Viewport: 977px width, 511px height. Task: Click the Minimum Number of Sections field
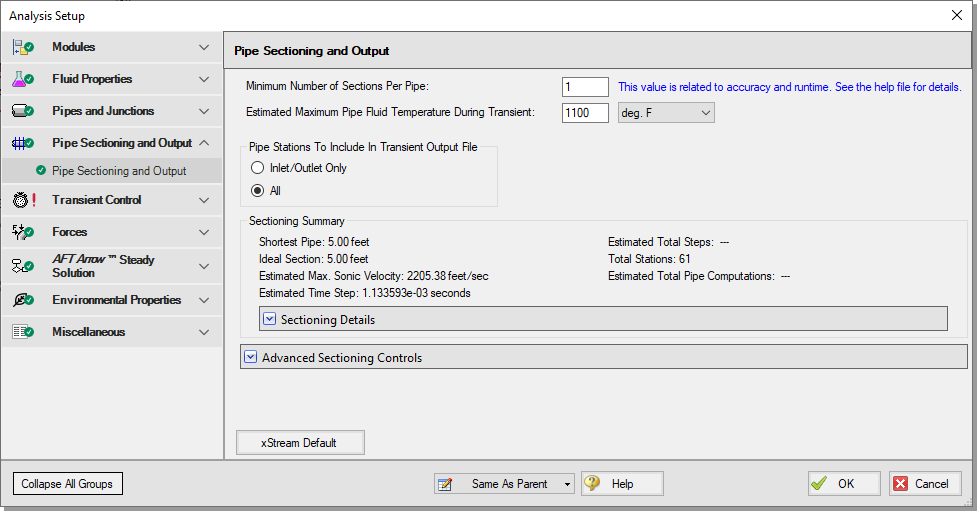(585, 87)
